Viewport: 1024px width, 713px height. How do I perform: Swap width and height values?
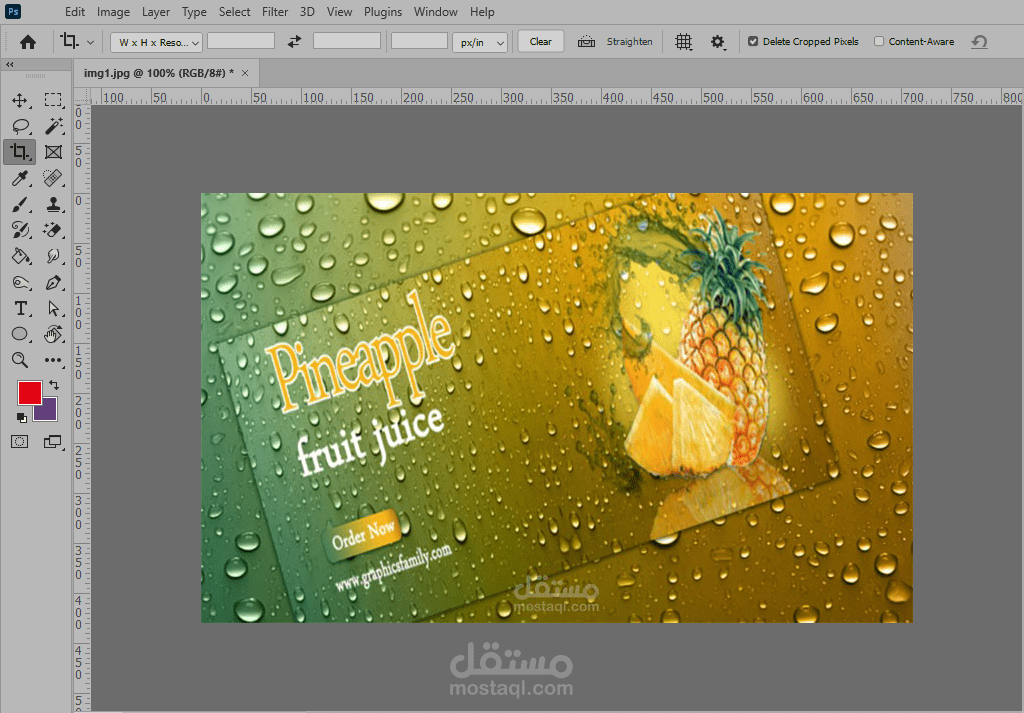pyautogui.click(x=295, y=42)
